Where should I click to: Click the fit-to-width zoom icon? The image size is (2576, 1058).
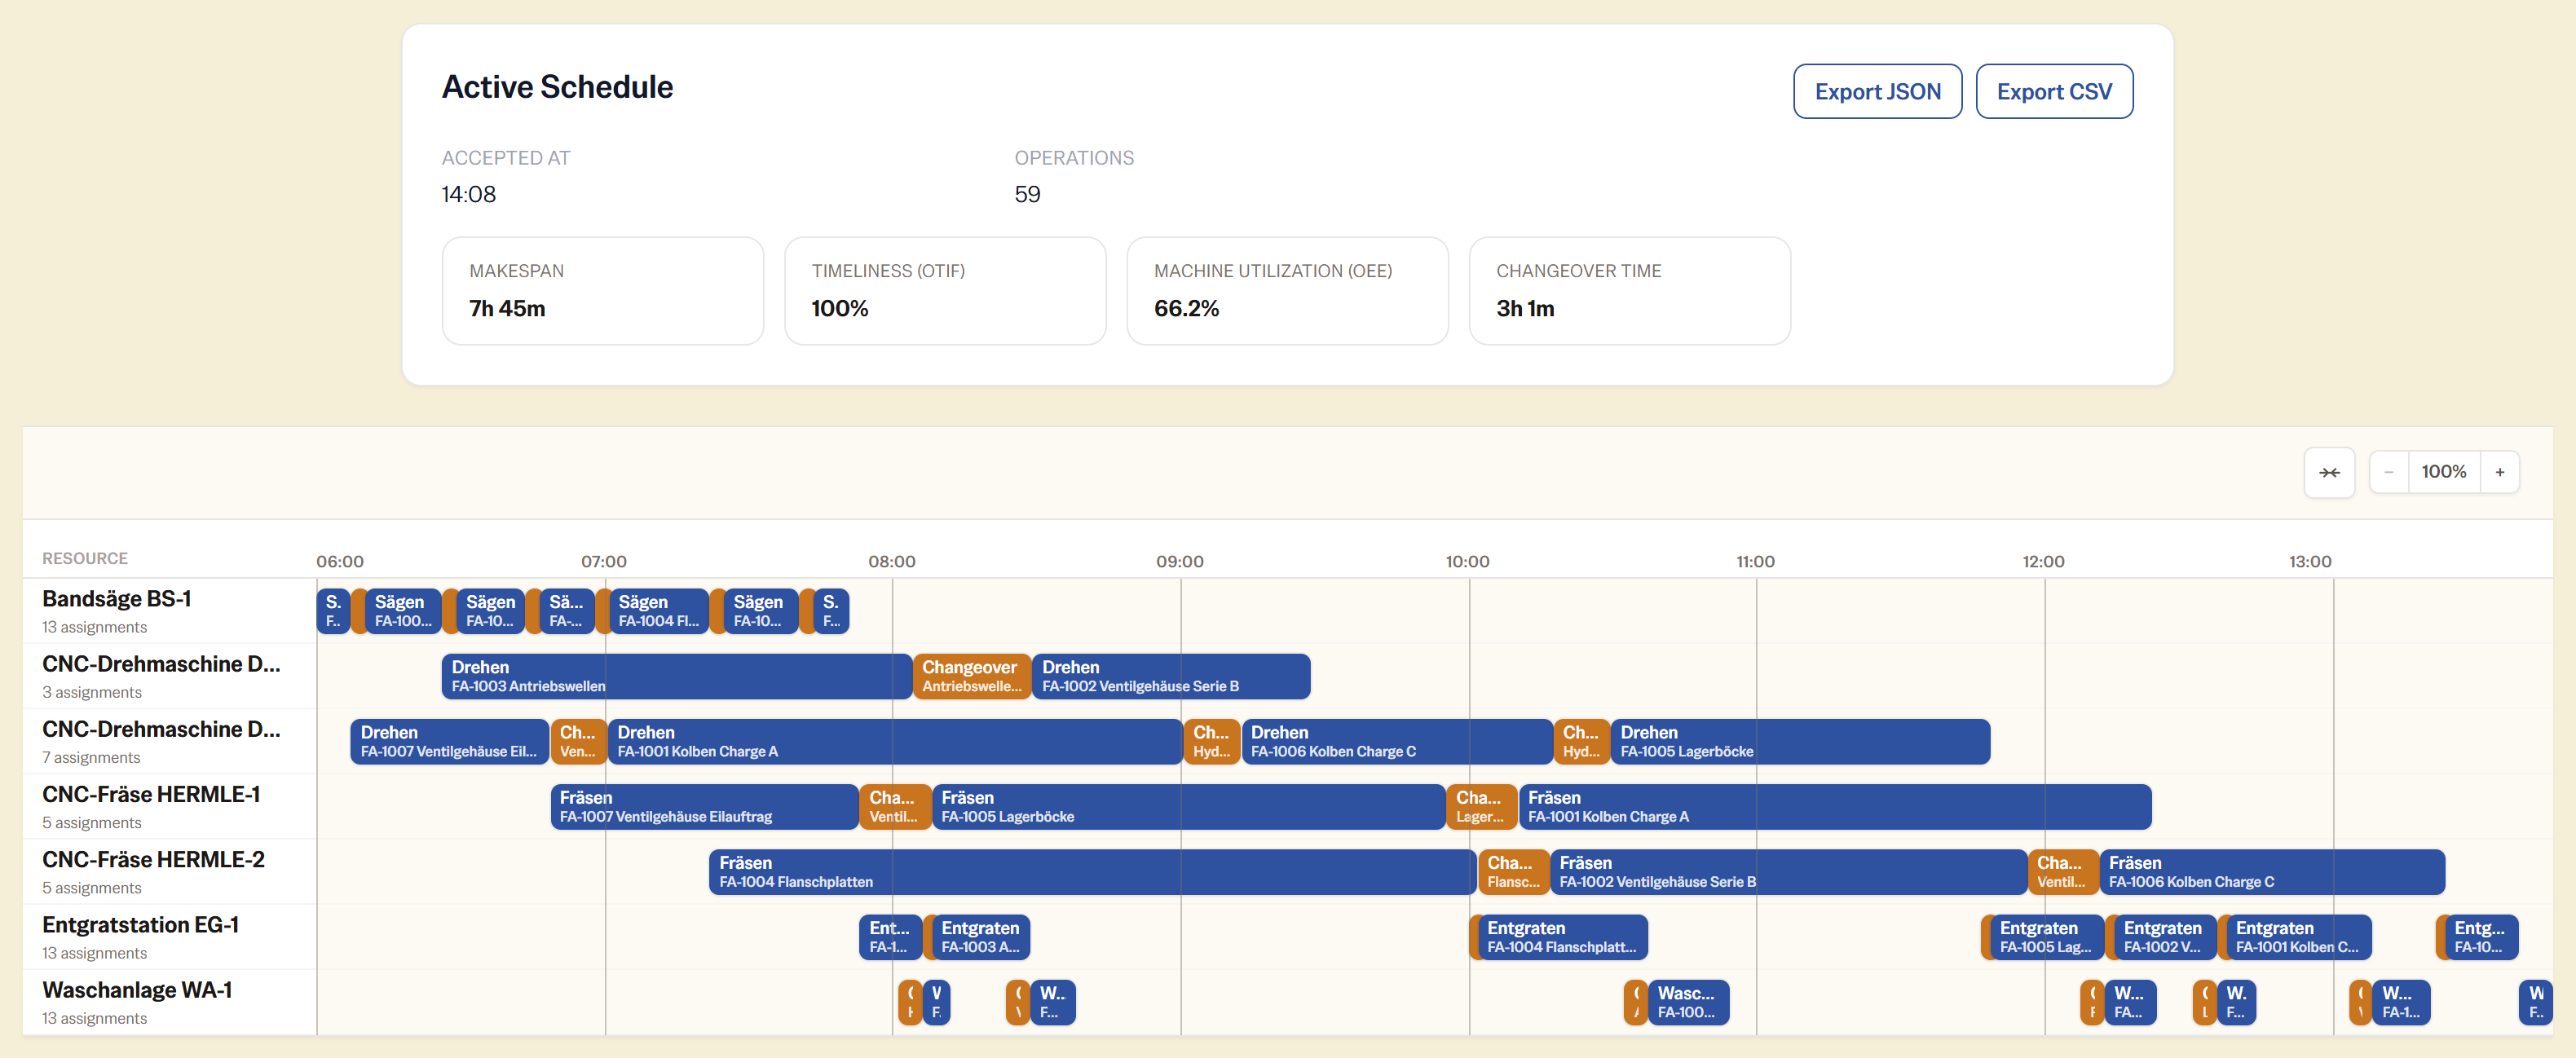pos(2329,472)
